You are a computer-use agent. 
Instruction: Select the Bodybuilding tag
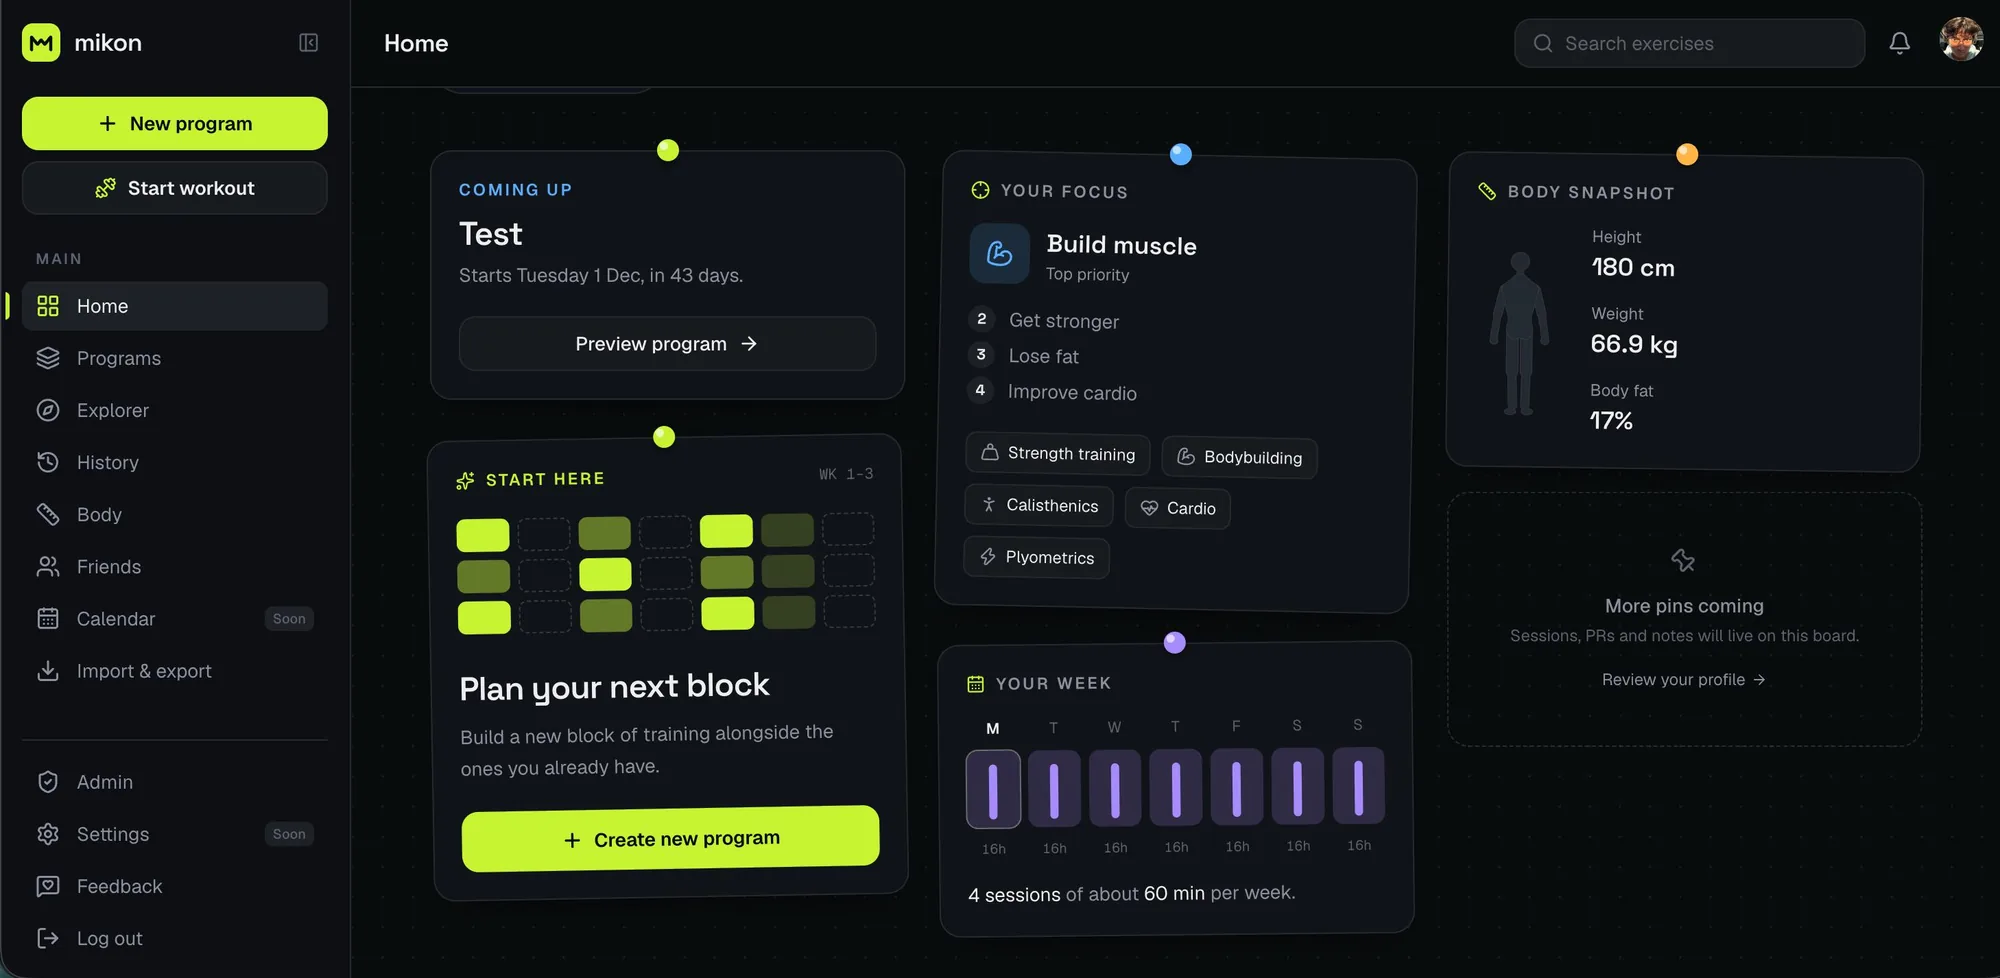[1240, 457]
